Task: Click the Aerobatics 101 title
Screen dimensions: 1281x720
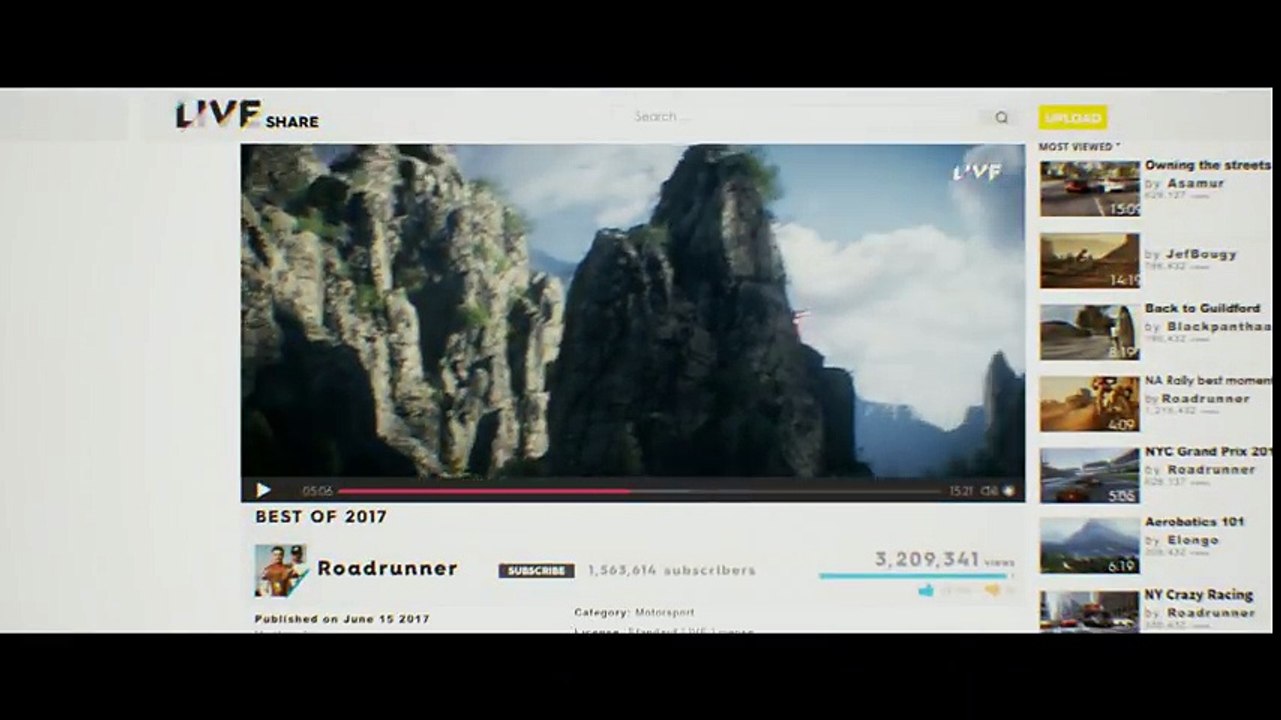Action: click(1194, 522)
